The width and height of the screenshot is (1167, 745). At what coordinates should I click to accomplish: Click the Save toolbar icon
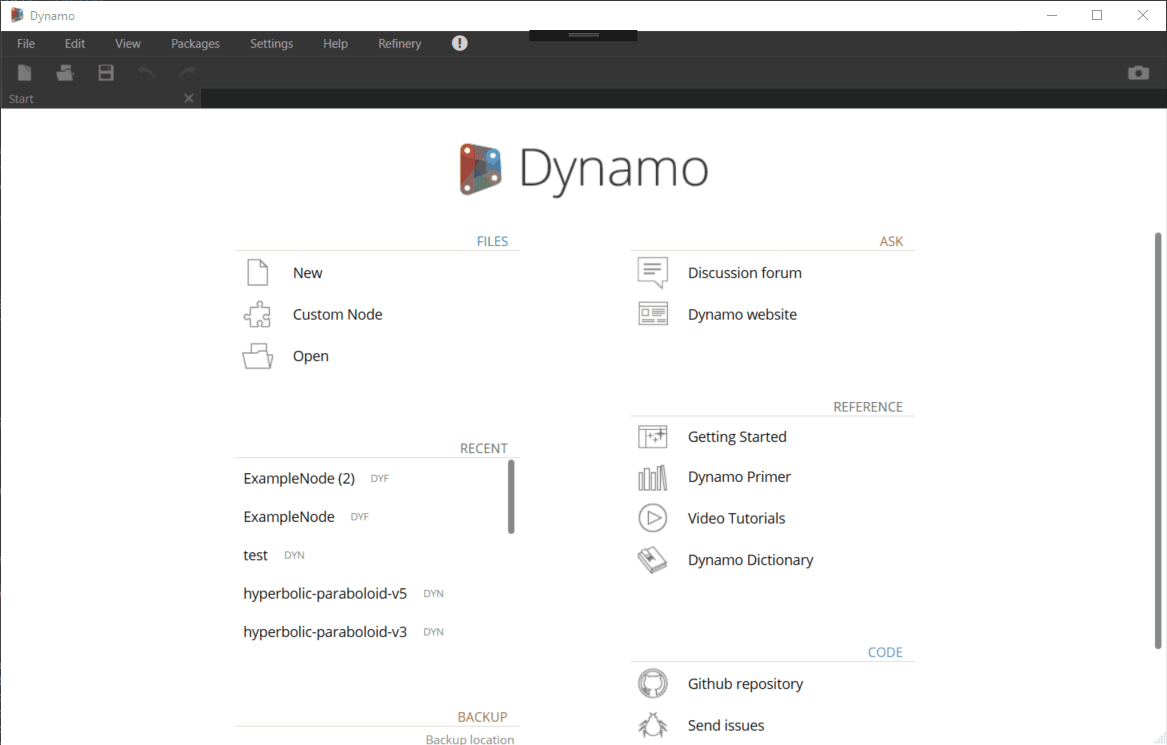click(106, 72)
